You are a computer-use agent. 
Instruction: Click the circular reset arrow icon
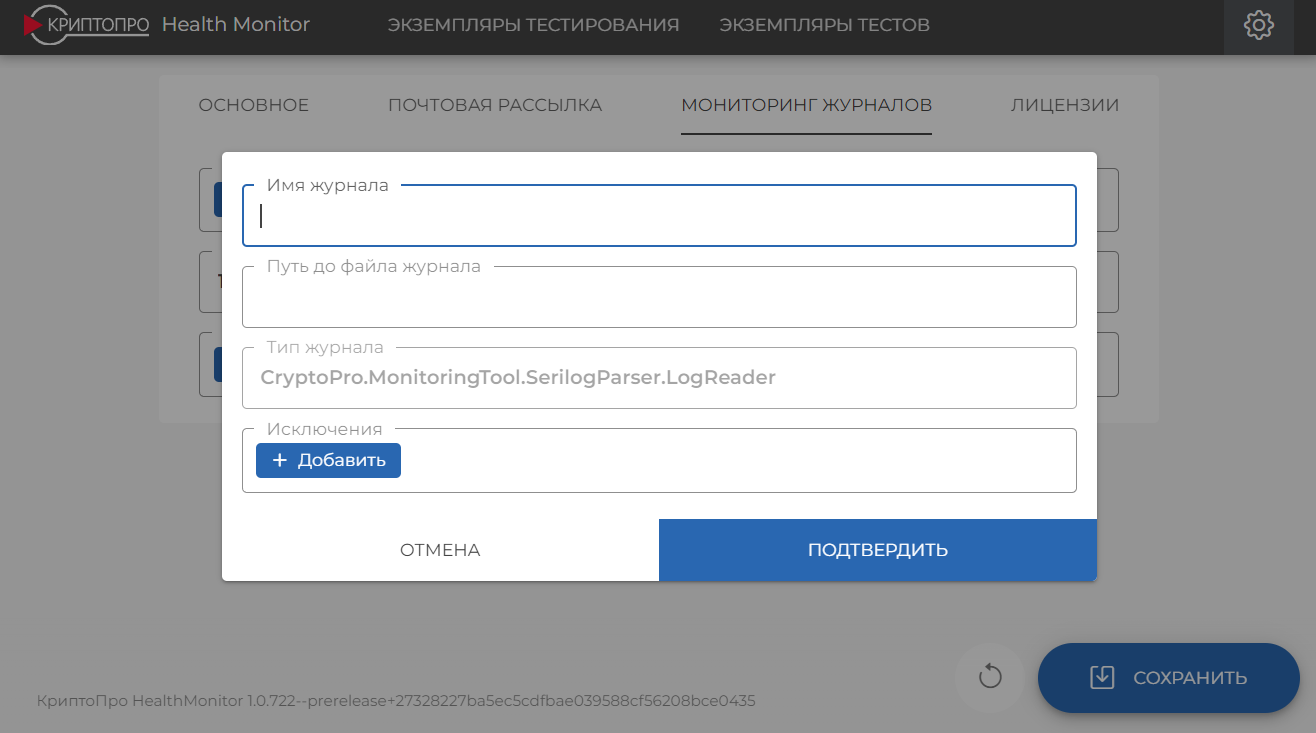[990, 677]
